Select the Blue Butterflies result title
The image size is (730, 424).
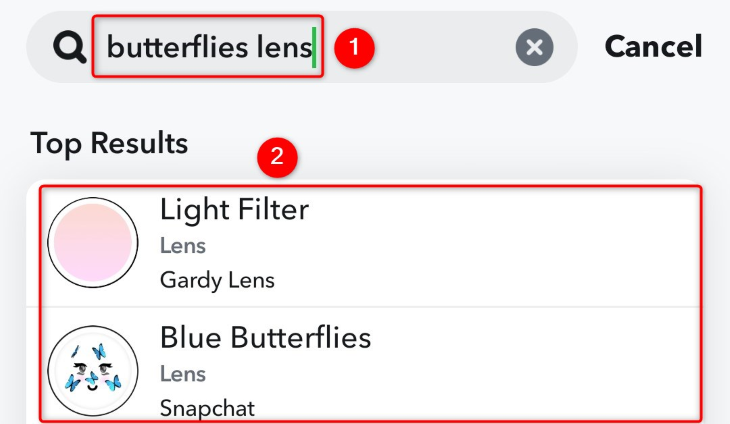(x=265, y=337)
